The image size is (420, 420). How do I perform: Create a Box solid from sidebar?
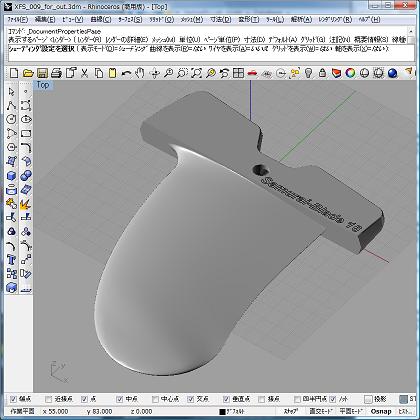click(11, 176)
